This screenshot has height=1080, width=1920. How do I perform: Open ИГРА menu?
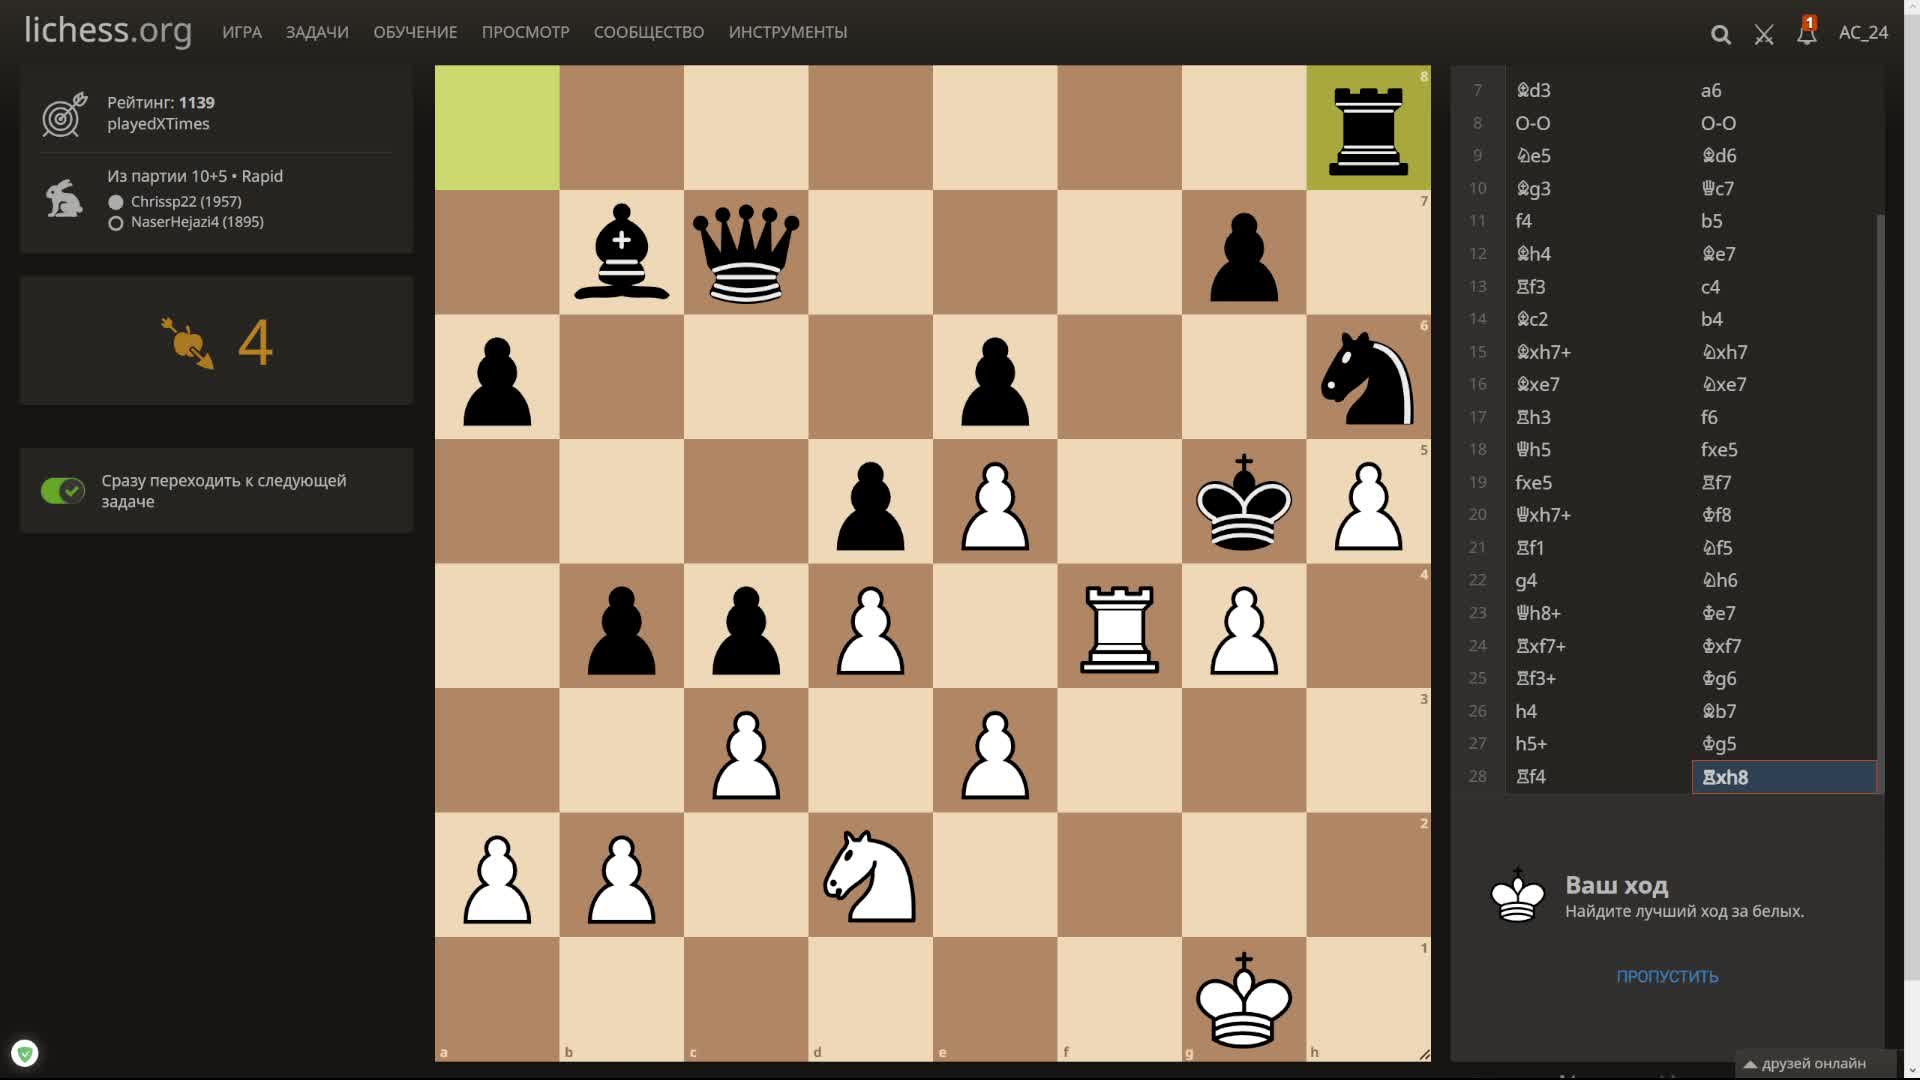(242, 32)
